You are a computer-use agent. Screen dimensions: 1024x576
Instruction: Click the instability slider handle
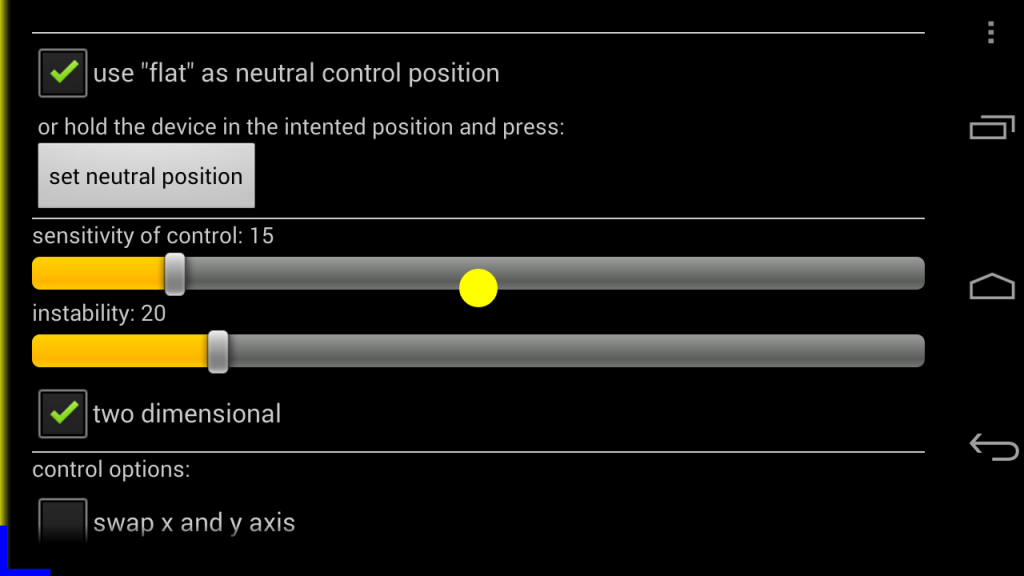tap(218, 351)
